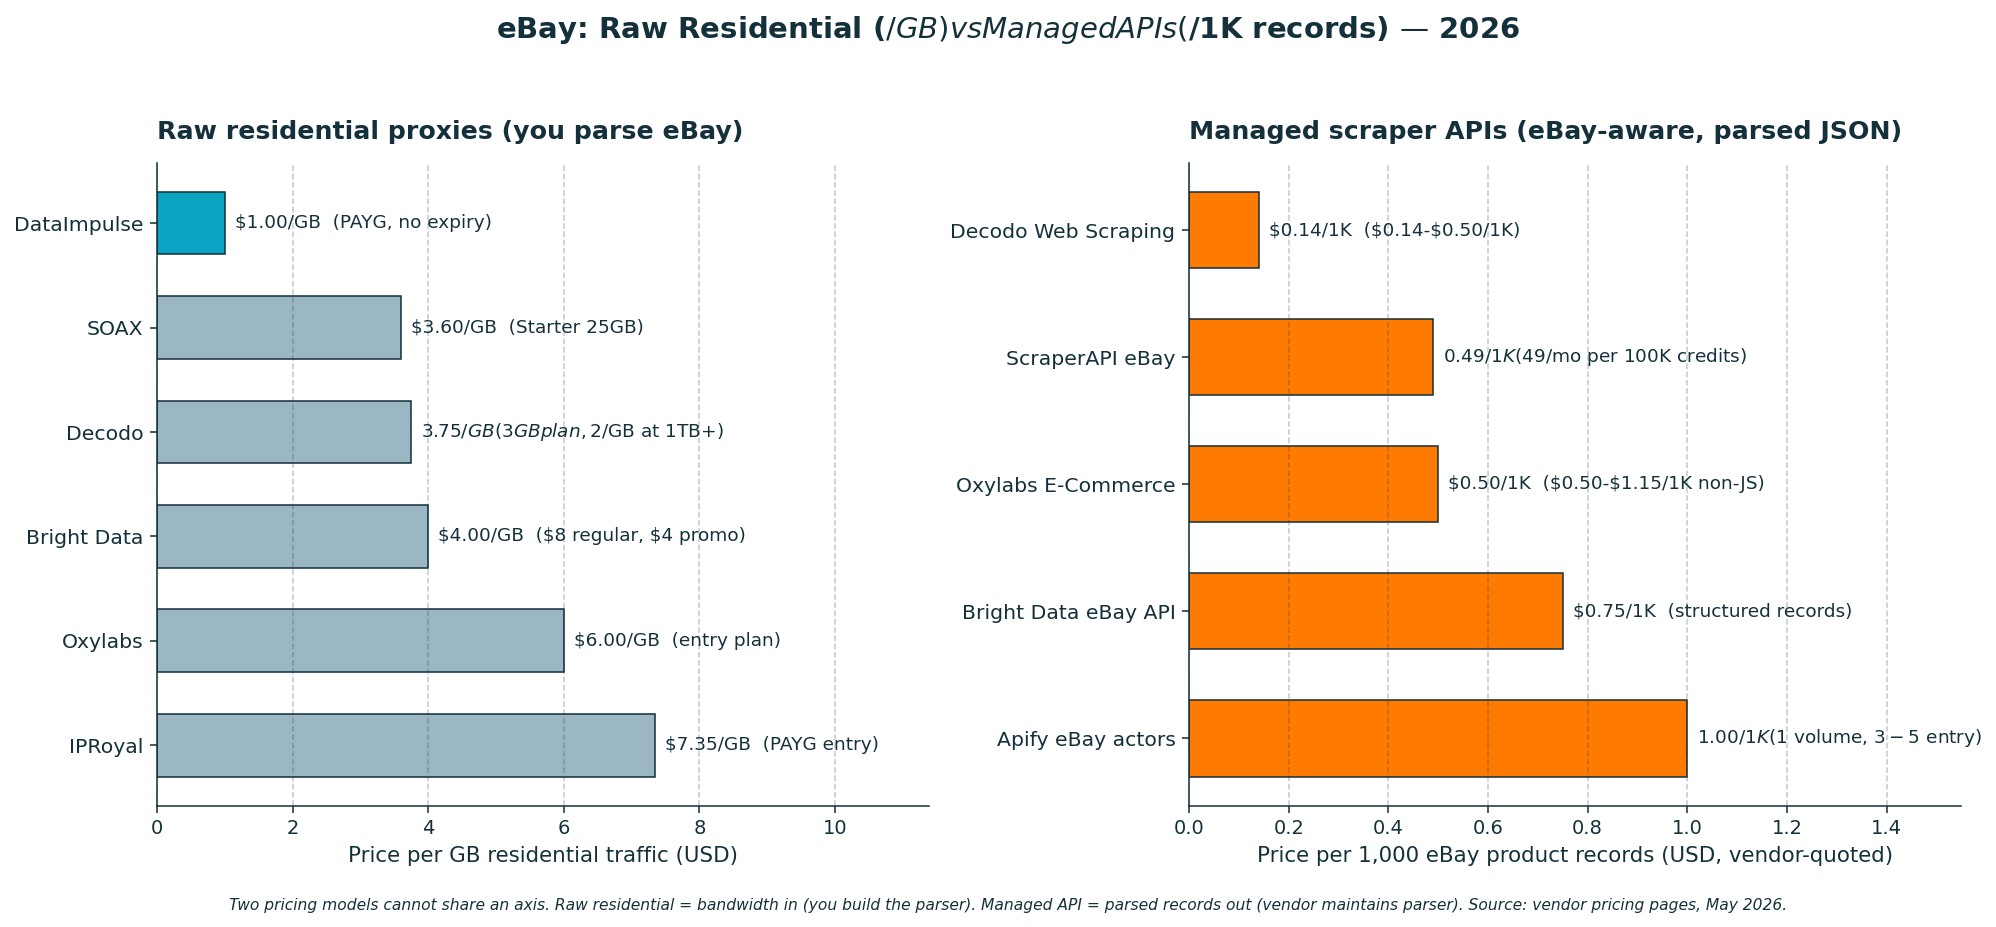This screenshot has height=927, width=1996.
Task: Click the 'Oxylabs' axis label in left chart
Action: (102, 642)
